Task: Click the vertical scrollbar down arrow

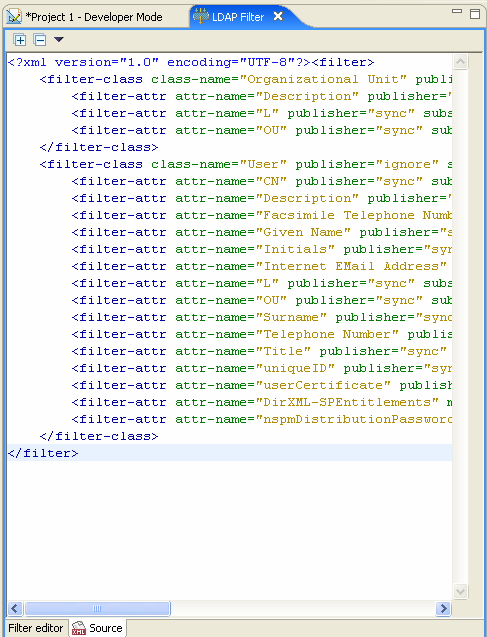Action: click(460, 591)
